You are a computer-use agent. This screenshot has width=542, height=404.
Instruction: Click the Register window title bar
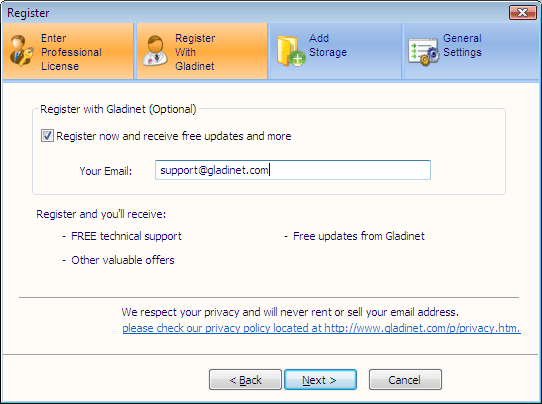[x=256, y=12]
